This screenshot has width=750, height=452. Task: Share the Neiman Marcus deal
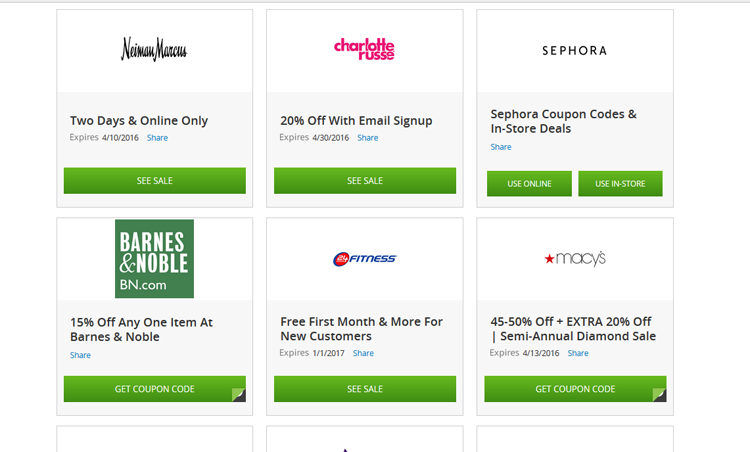point(157,138)
